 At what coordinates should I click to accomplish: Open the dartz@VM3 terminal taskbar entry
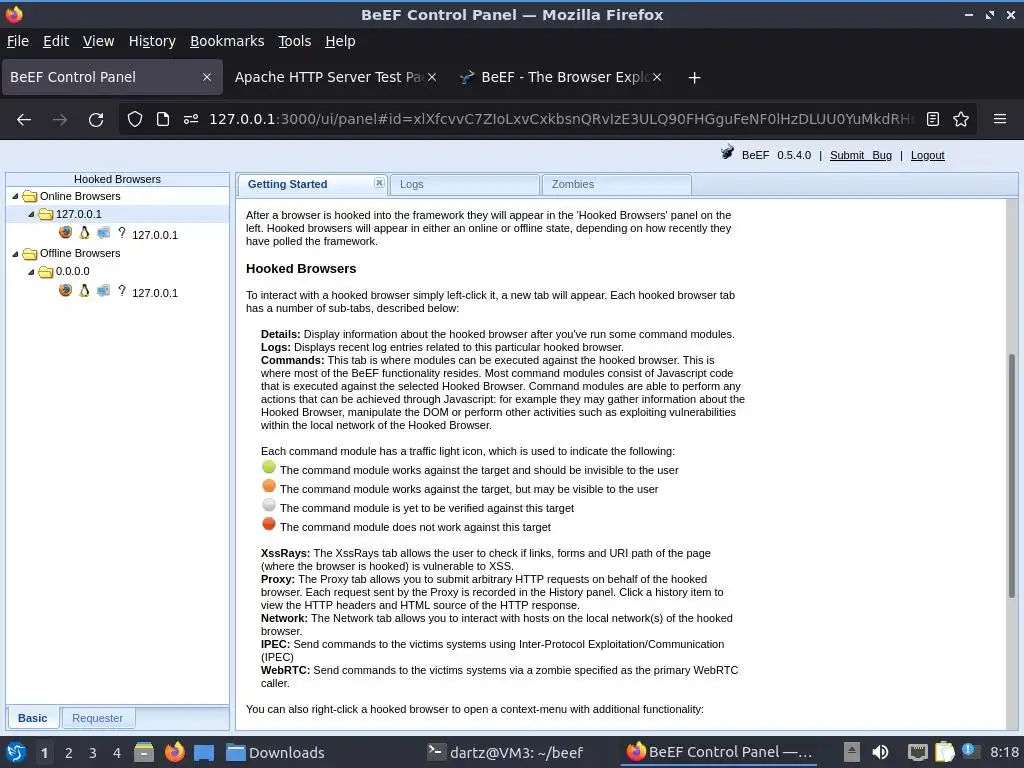[x=506, y=752]
